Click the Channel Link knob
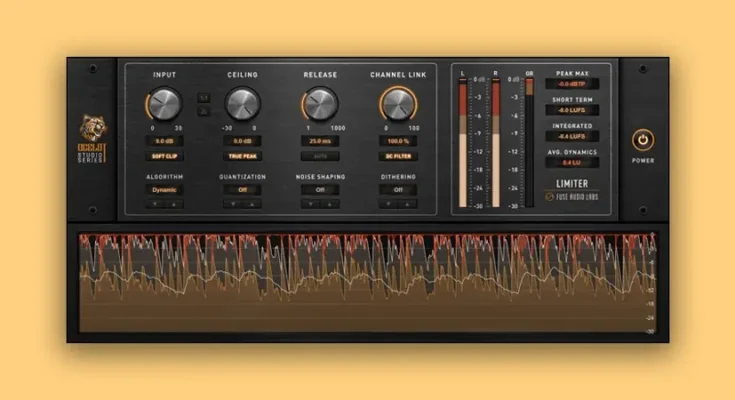 tap(398, 104)
